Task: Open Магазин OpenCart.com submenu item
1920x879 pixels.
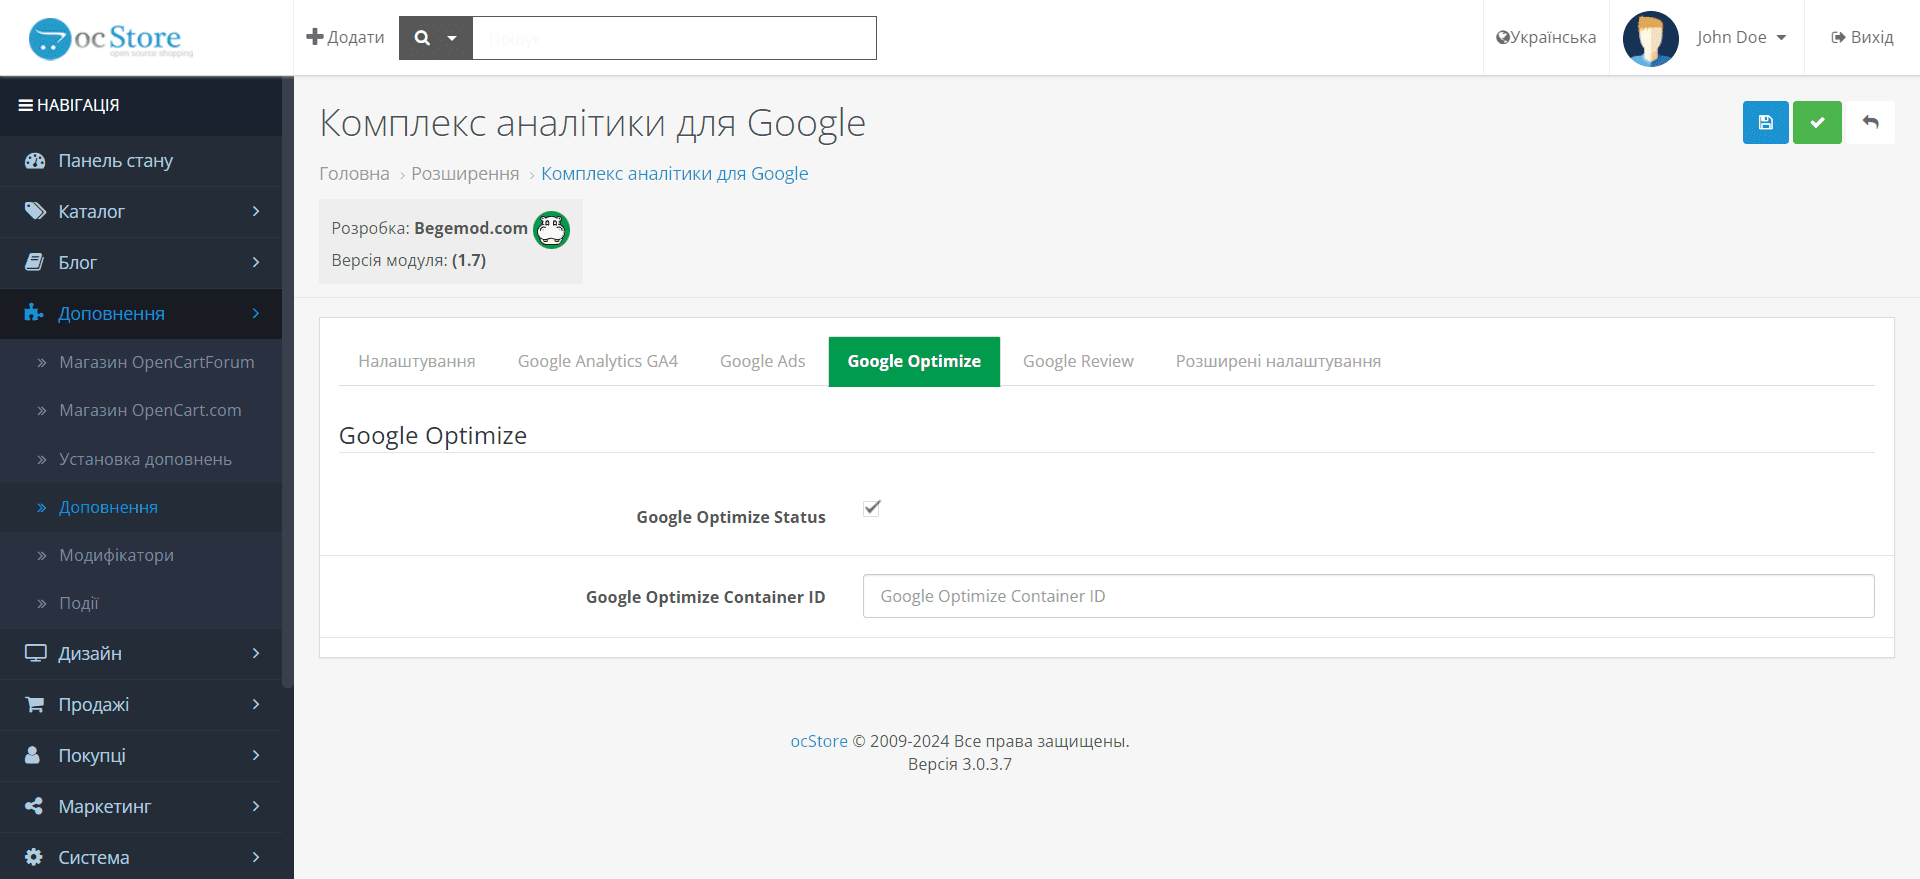Action: coord(141,410)
